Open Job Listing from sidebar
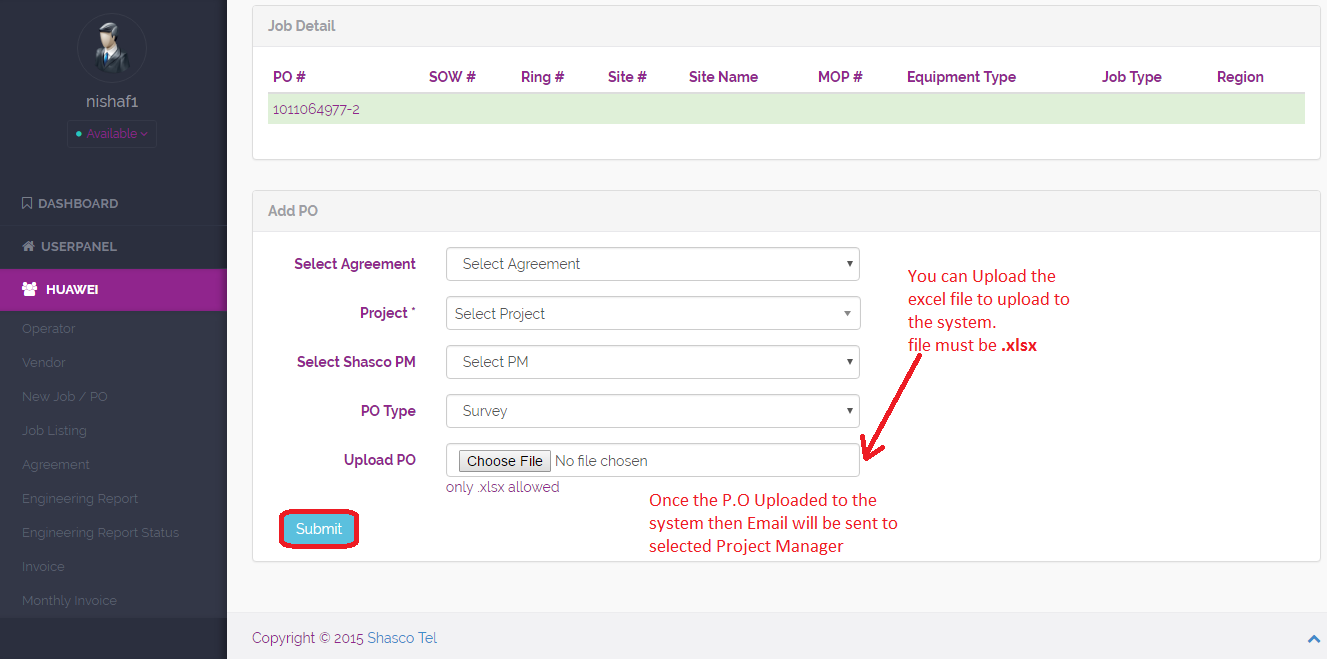The width and height of the screenshot is (1327, 659). coord(55,431)
